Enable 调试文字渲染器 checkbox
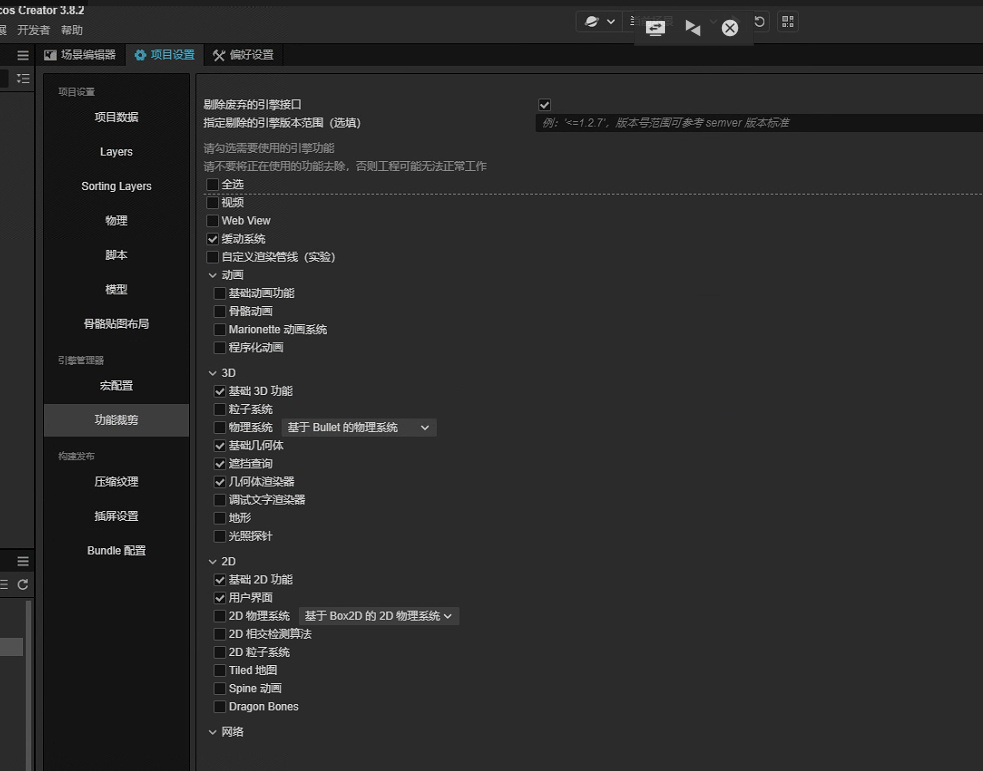 [x=219, y=500]
